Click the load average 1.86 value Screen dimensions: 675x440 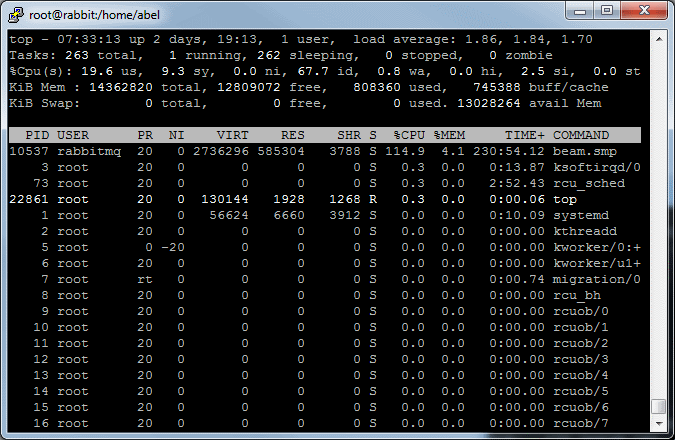point(481,40)
